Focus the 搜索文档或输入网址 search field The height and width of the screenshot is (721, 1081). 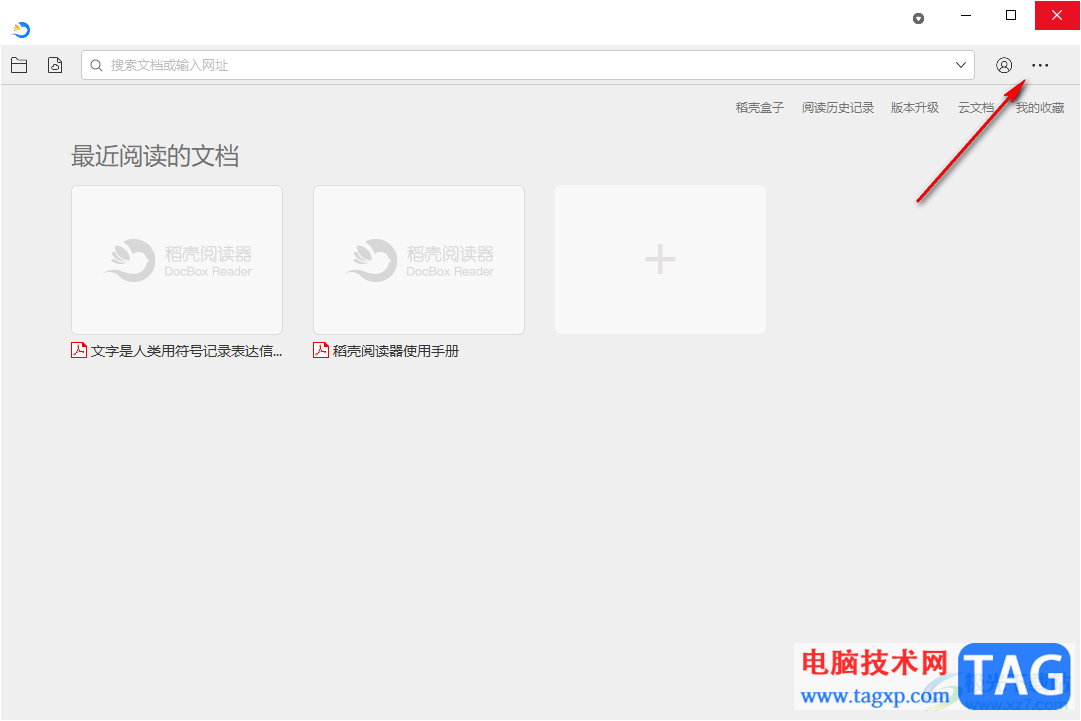pyautogui.click(x=527, y=65)
